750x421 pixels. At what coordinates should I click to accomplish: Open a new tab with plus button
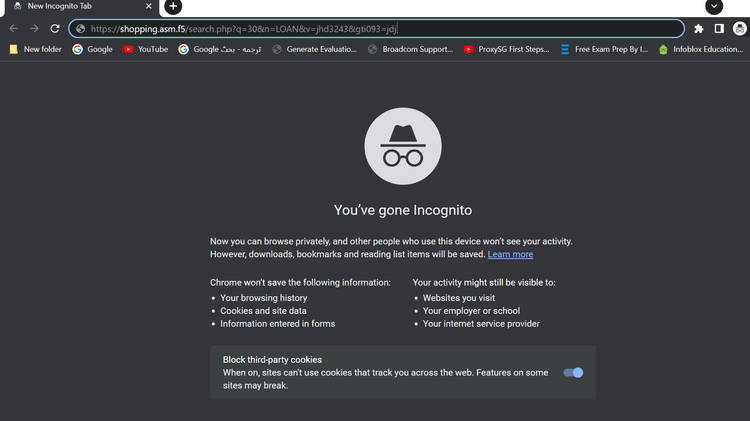click(x=173, y=7)
